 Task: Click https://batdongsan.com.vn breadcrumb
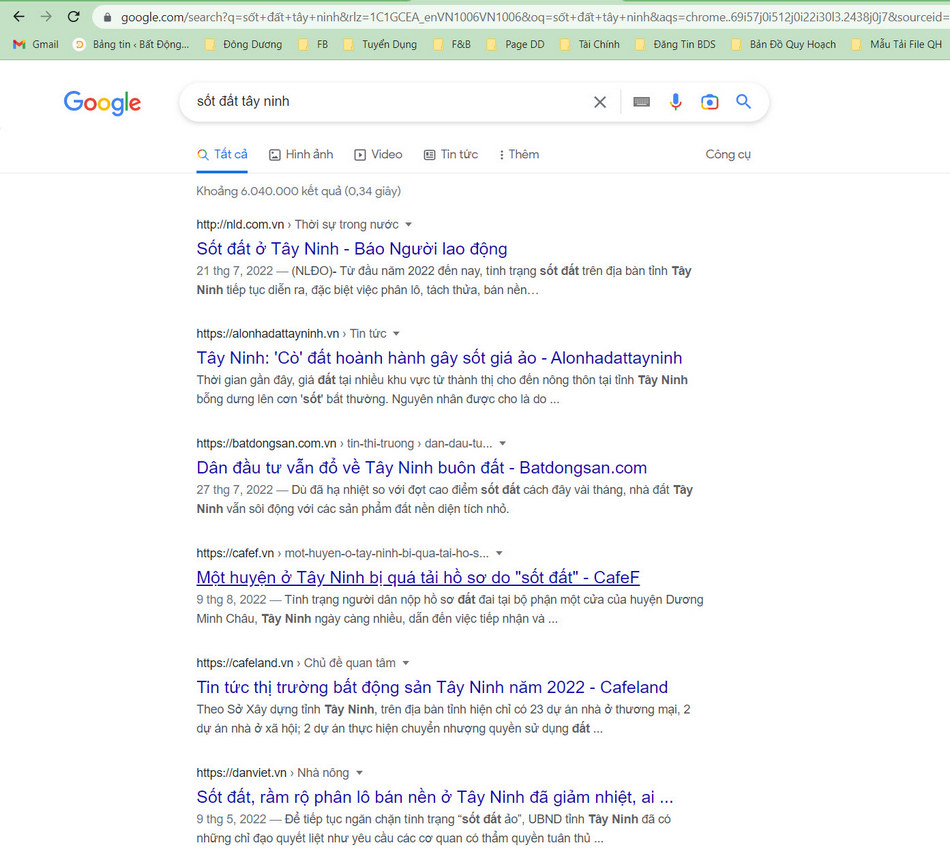pos(266,443)
